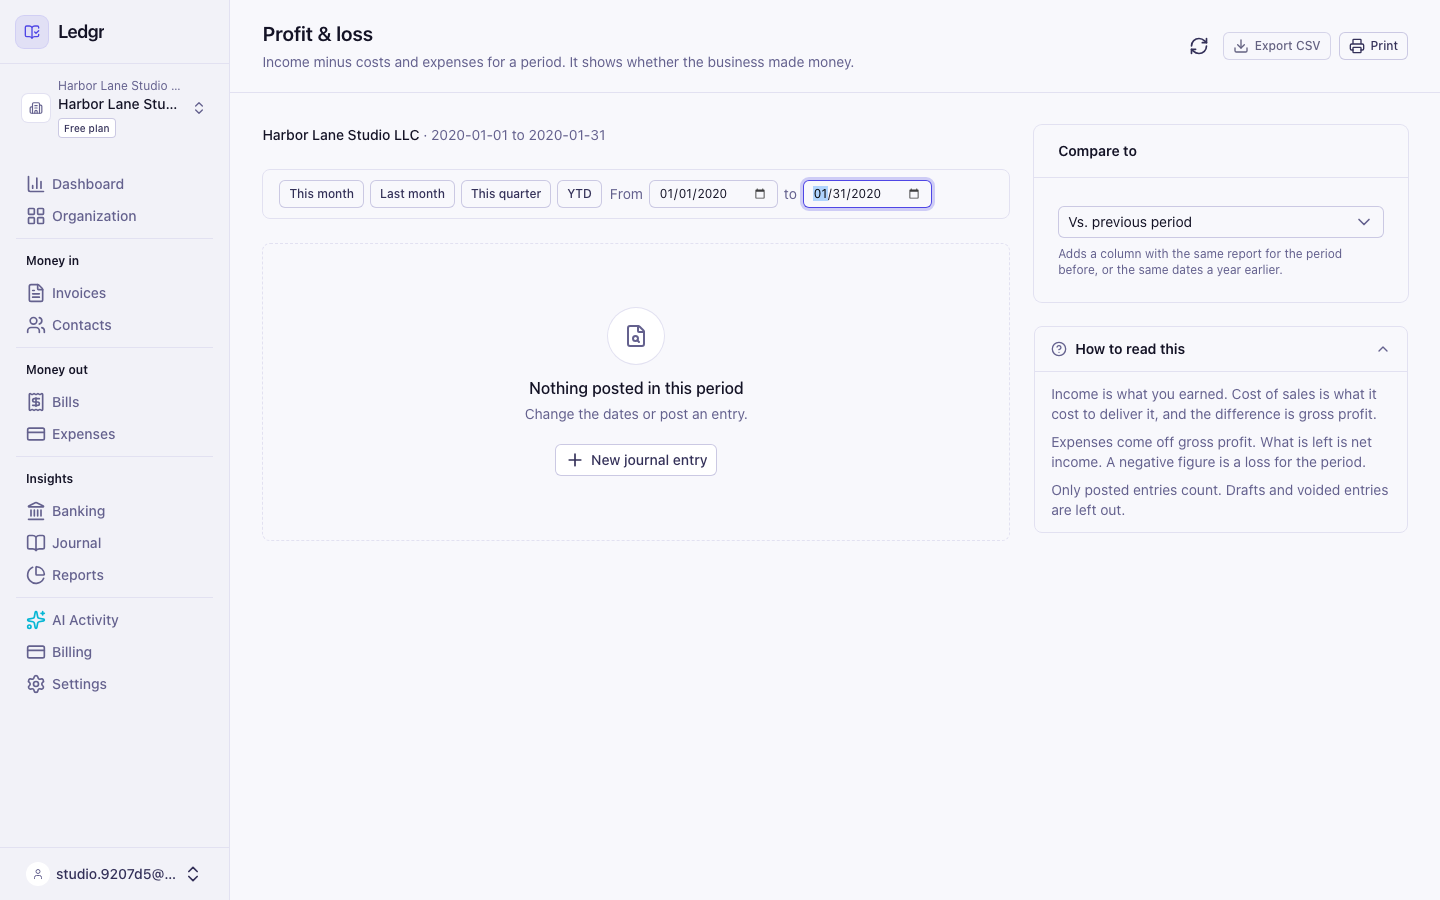Go to Dashboard in sidebar

(x=115, y=184)
